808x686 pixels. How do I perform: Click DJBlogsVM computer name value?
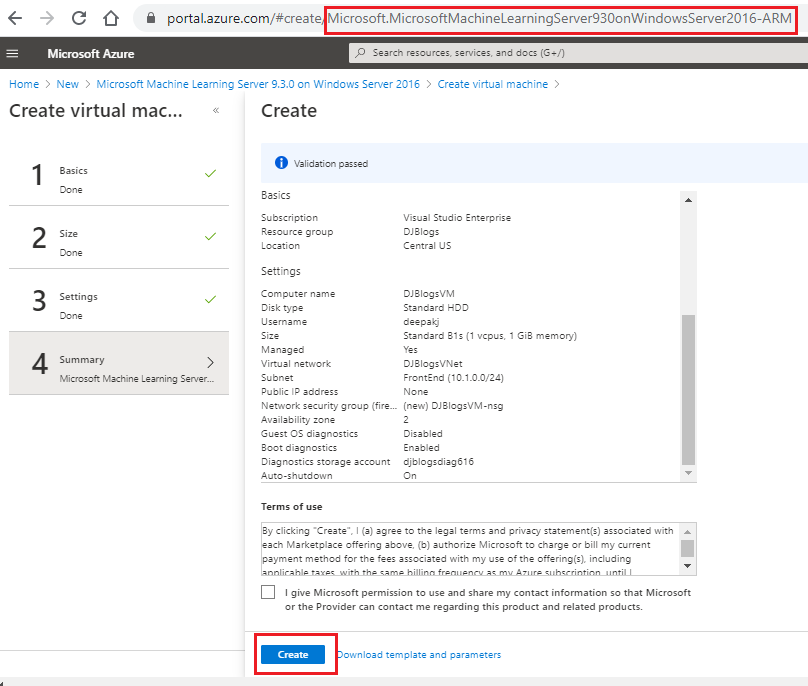[429, 293]
